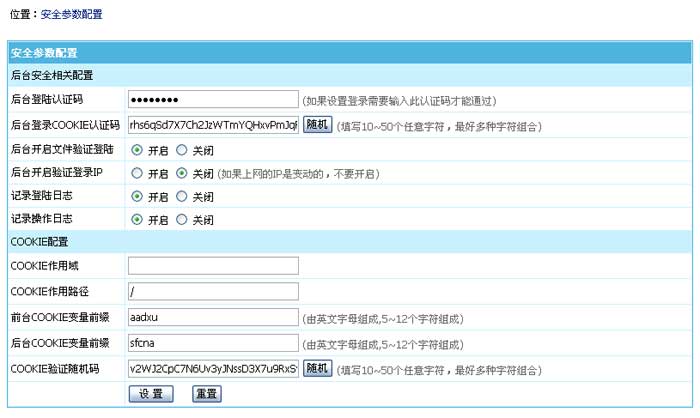
Task: Enable 后台开启文件验证登陆 with 开启 radio
Action: pos(136,149)
